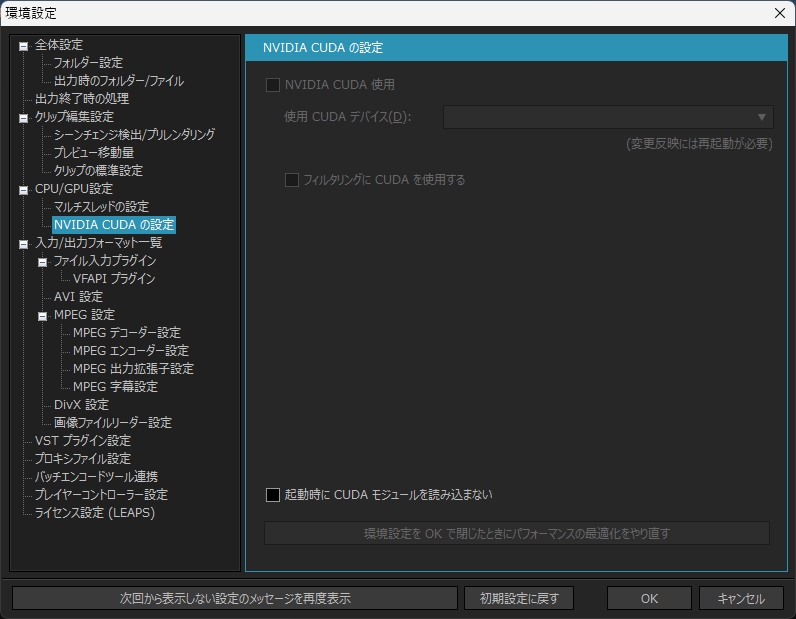Viewport: 796px width, 619px height.
Task: Select 入力/出力フォーマット一覧 item
Action: click(x=98, y=243)
